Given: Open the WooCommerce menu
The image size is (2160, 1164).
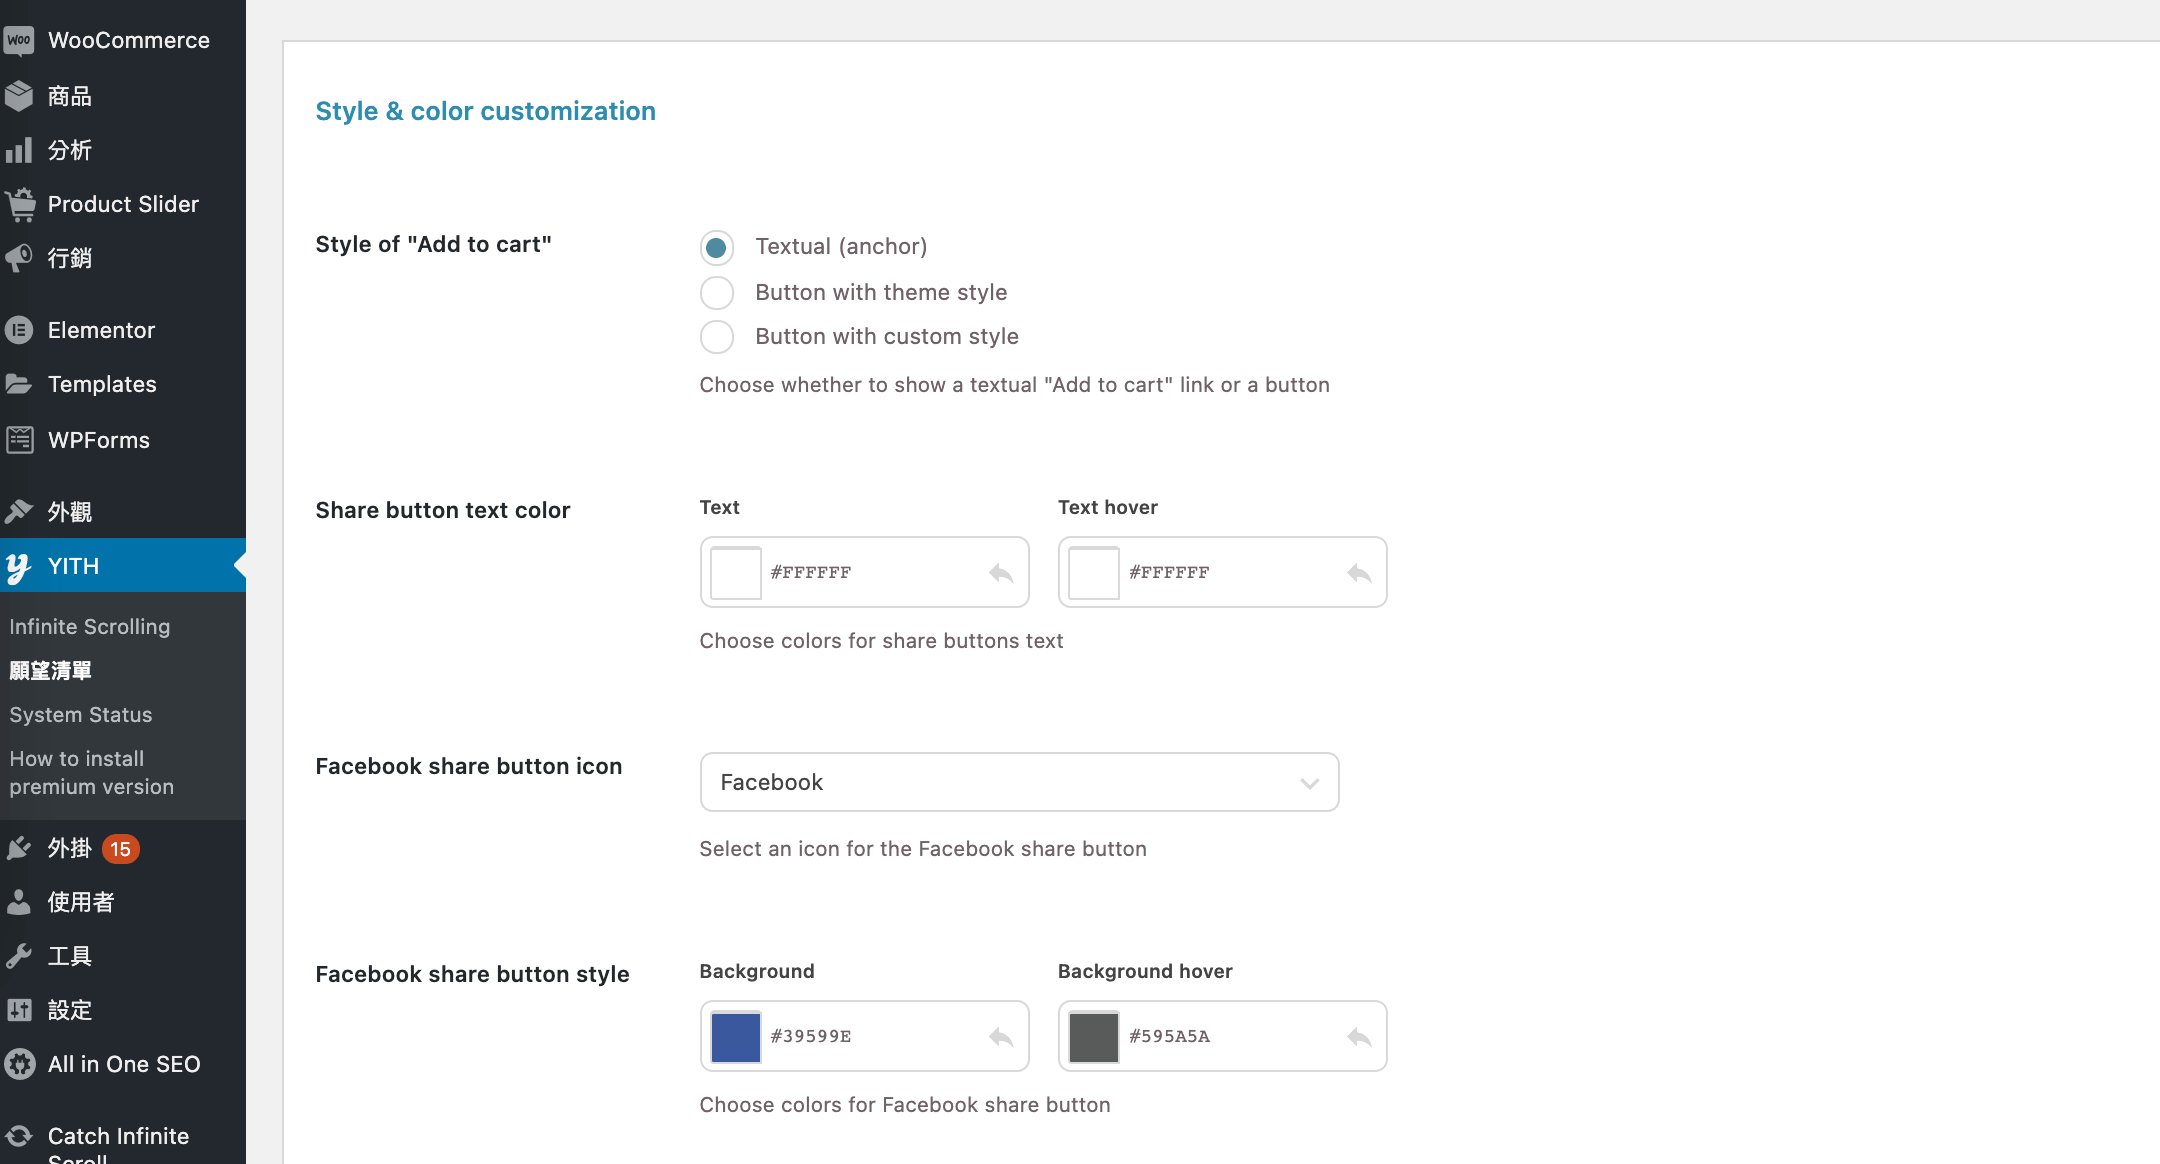Looking at the screenshot, I should point(129,40).
